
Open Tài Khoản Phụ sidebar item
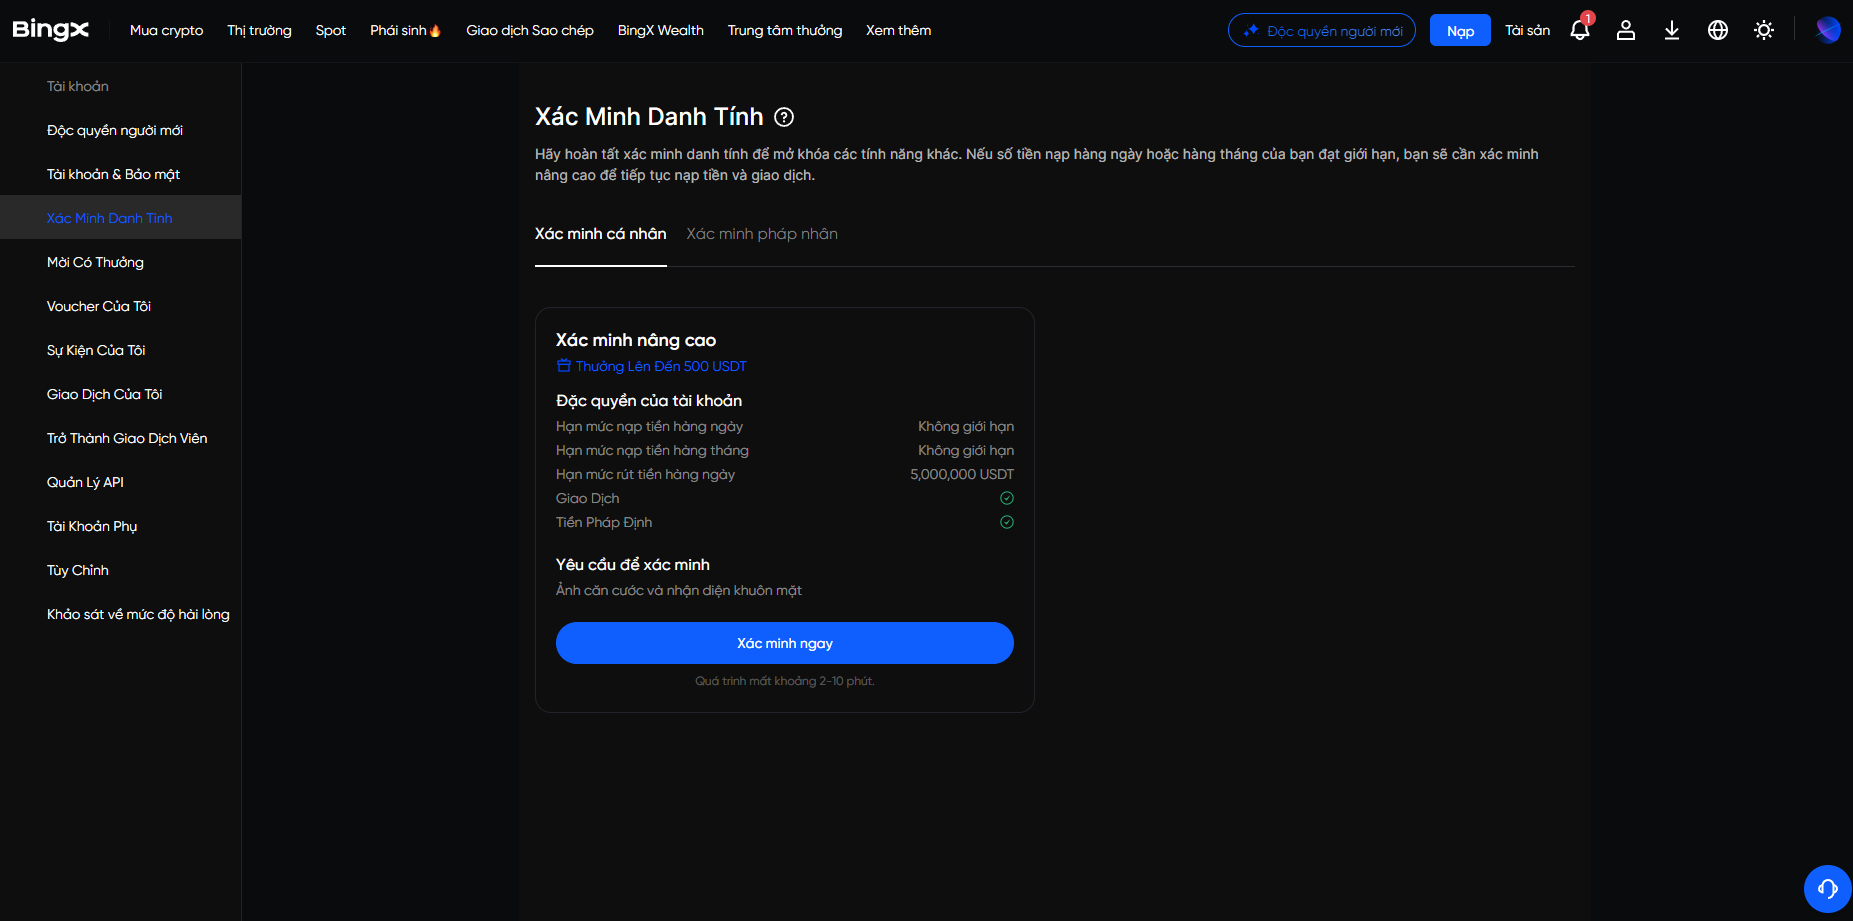pyautogui.click(x=92, y=526)
